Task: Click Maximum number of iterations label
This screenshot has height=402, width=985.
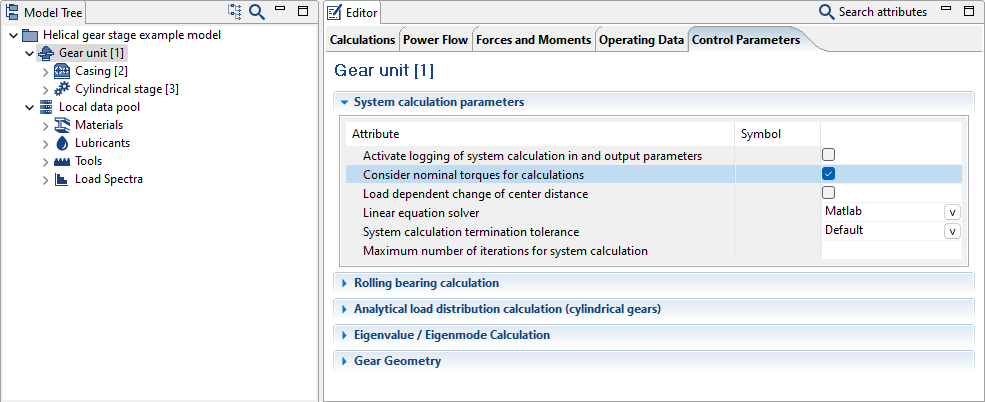Action: click(505, 251)
